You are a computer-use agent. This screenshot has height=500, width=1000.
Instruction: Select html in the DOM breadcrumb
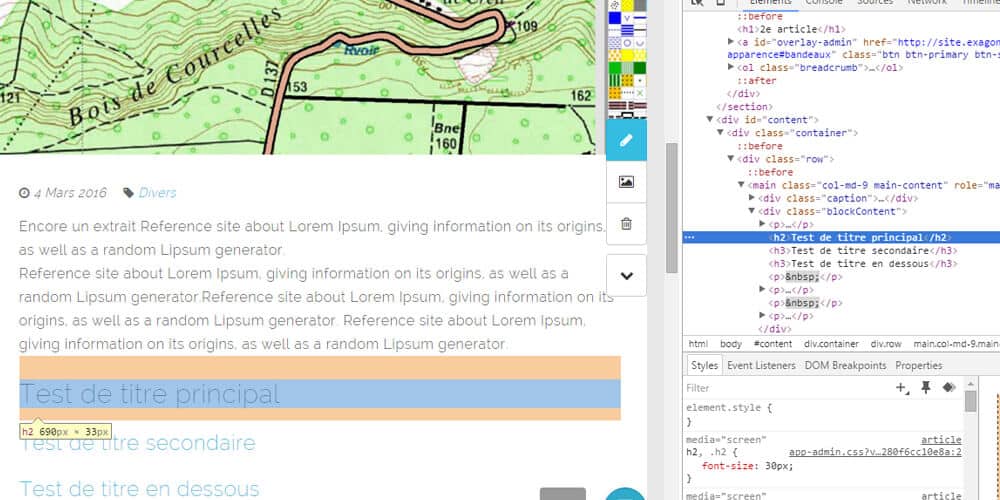pyautogui.click(x=698, y=344)
